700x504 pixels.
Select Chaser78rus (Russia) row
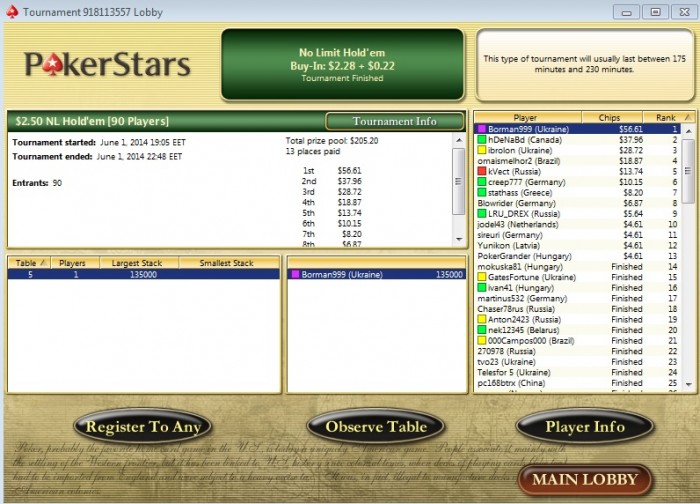pos(578,309)
